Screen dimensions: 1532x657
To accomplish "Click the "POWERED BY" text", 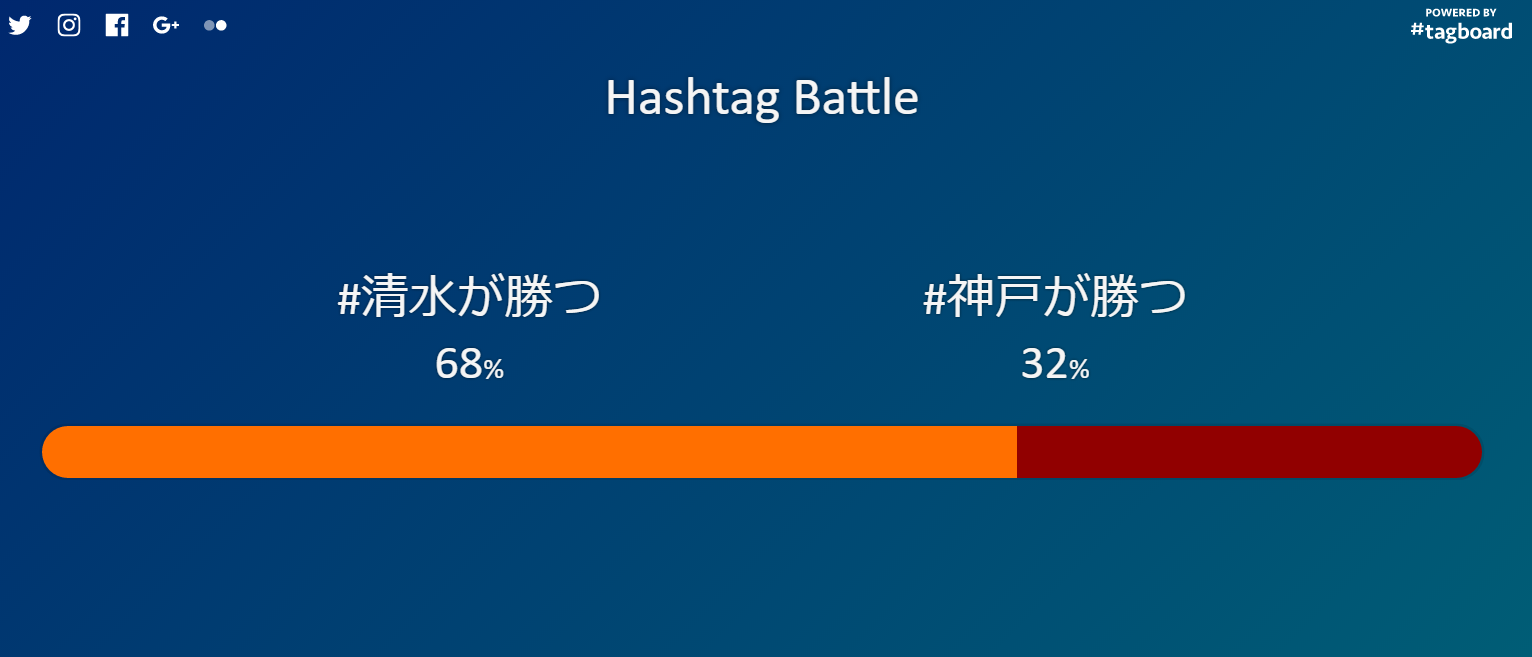I will pos(1461,12).
